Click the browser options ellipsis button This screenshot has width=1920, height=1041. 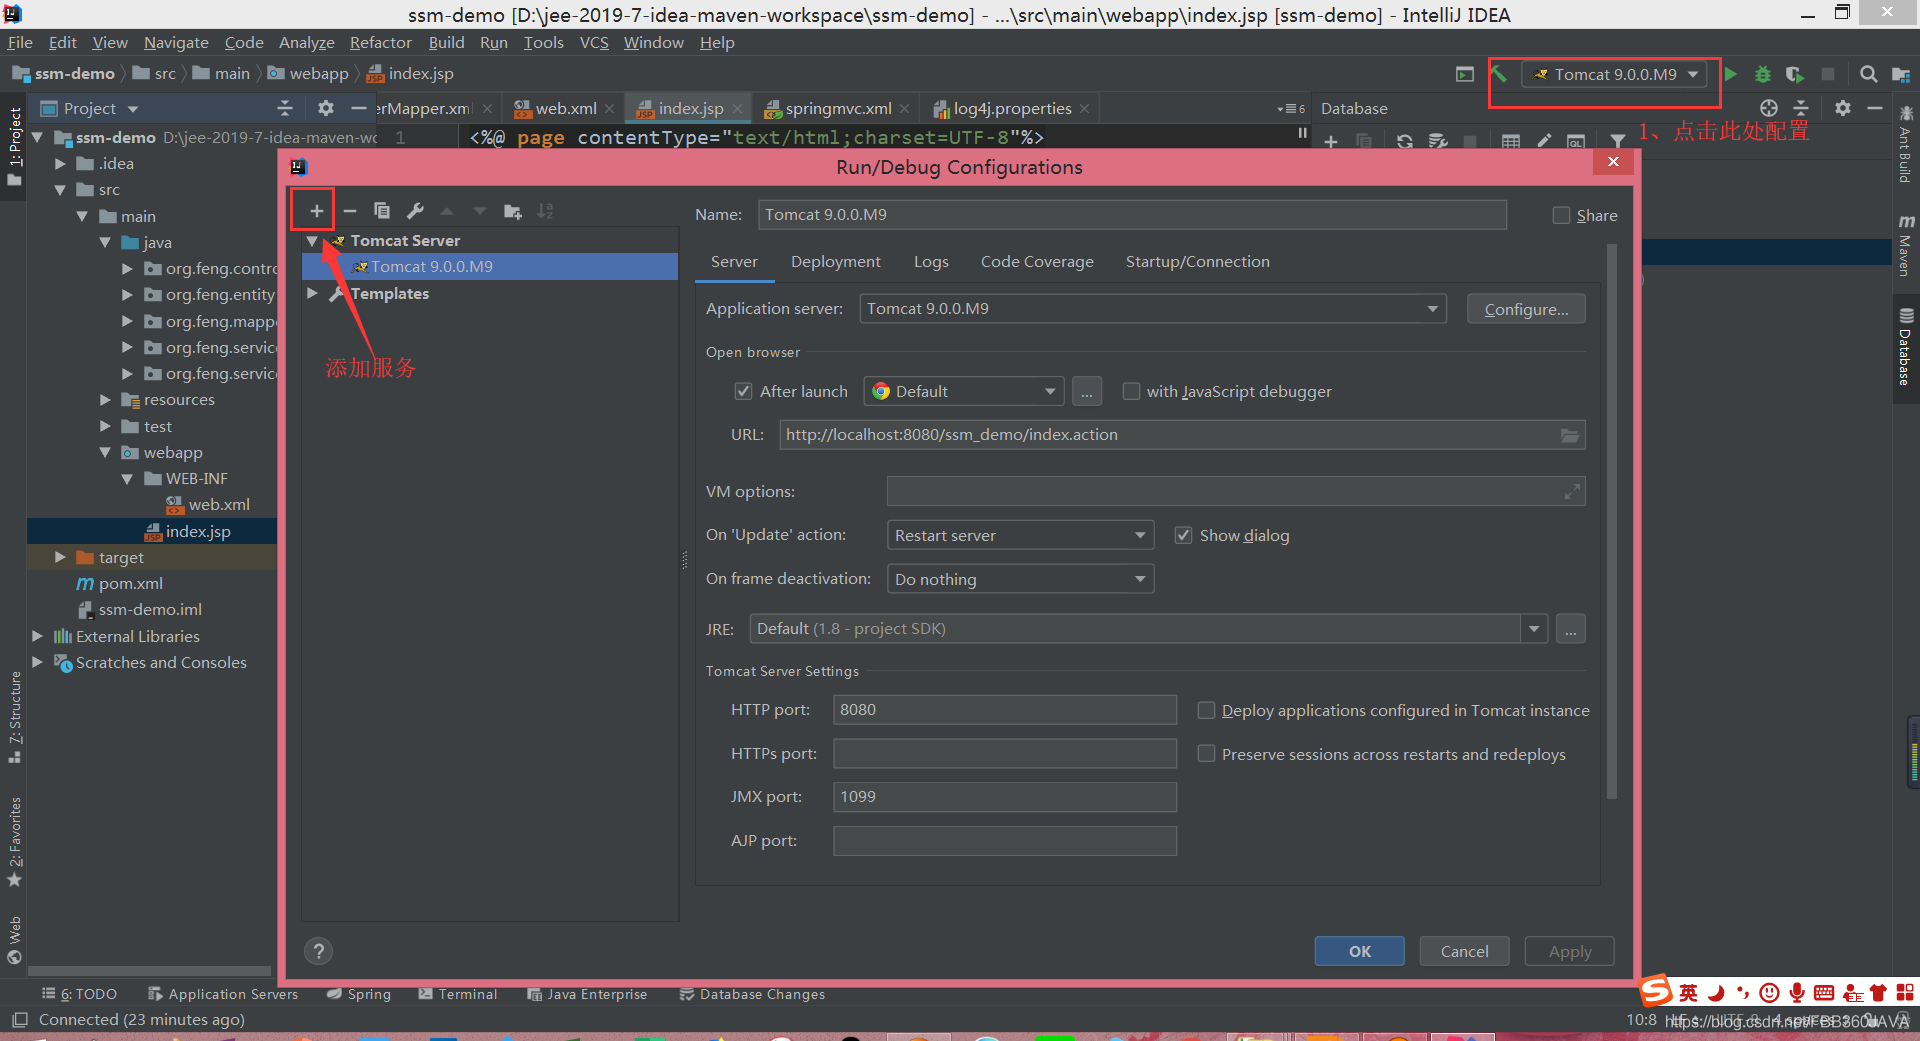coord(1087,391)
